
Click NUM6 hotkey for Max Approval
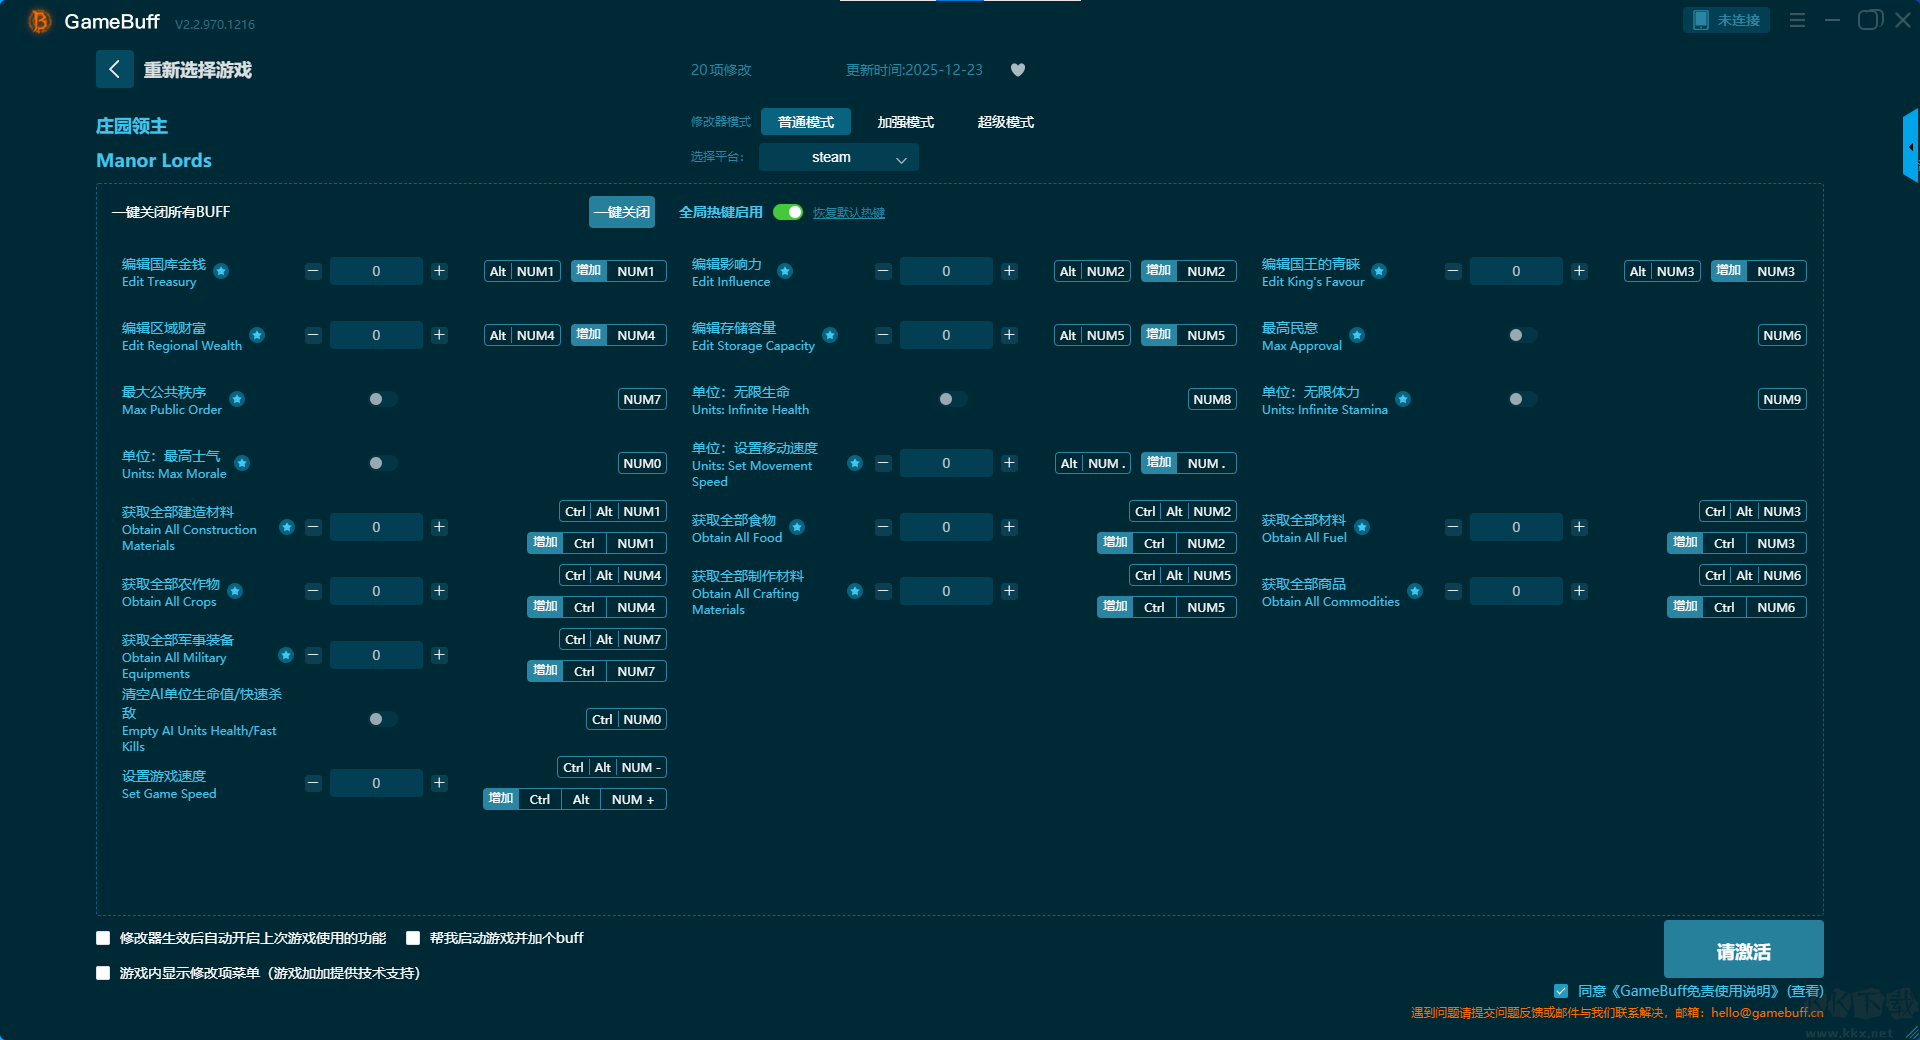(1782, 335)
